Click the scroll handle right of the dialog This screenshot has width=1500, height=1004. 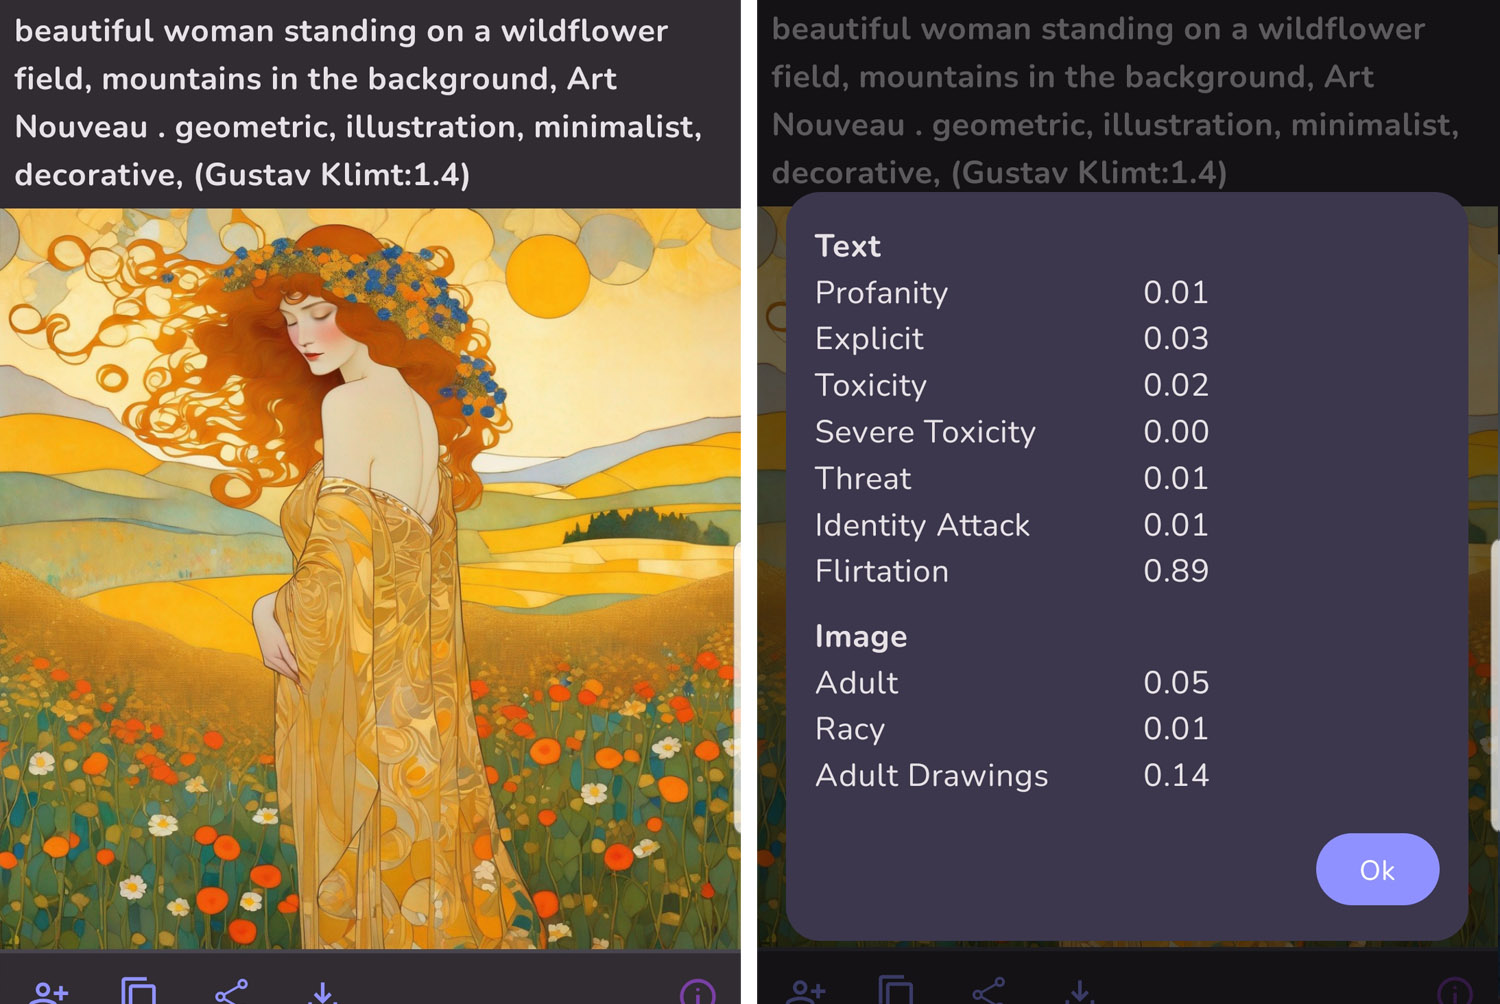(x=1494, y=686)
